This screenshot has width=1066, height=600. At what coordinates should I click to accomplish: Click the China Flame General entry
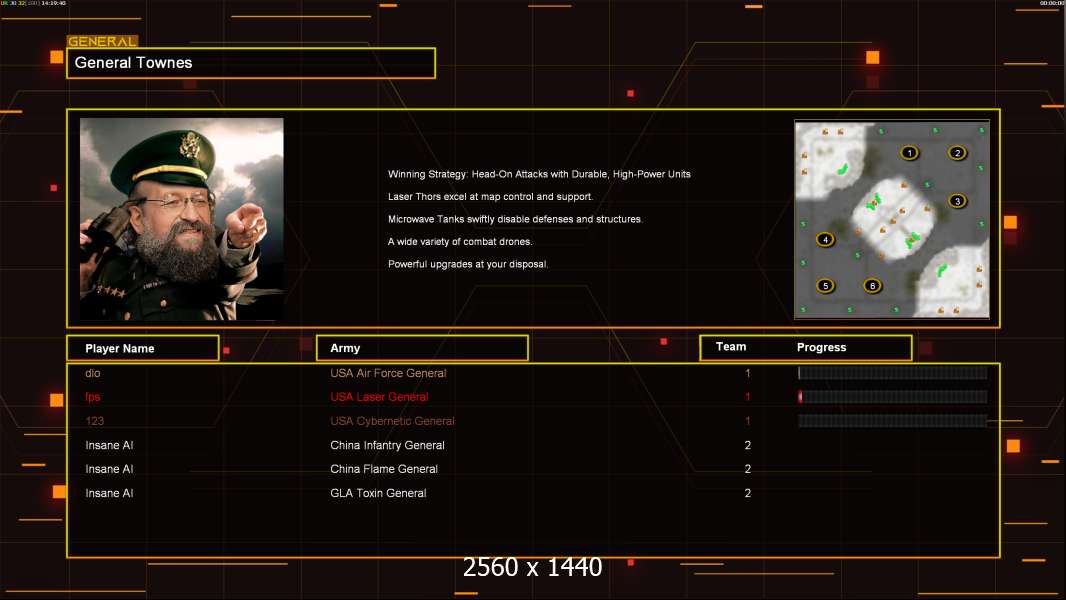[384, 469]
